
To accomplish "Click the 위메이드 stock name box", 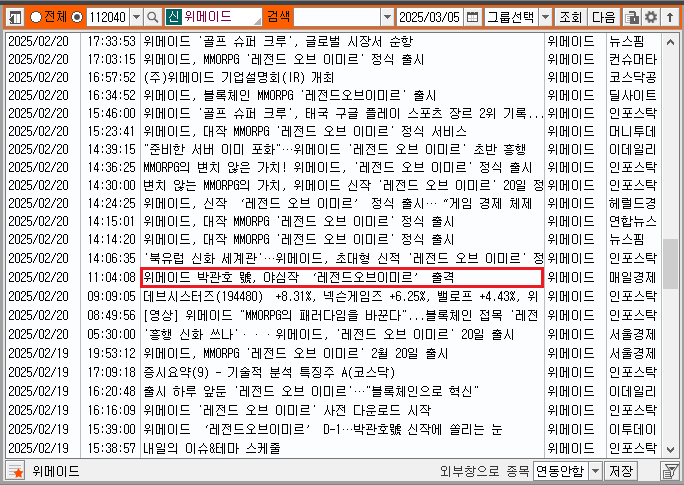I will (x=221, y=17).
